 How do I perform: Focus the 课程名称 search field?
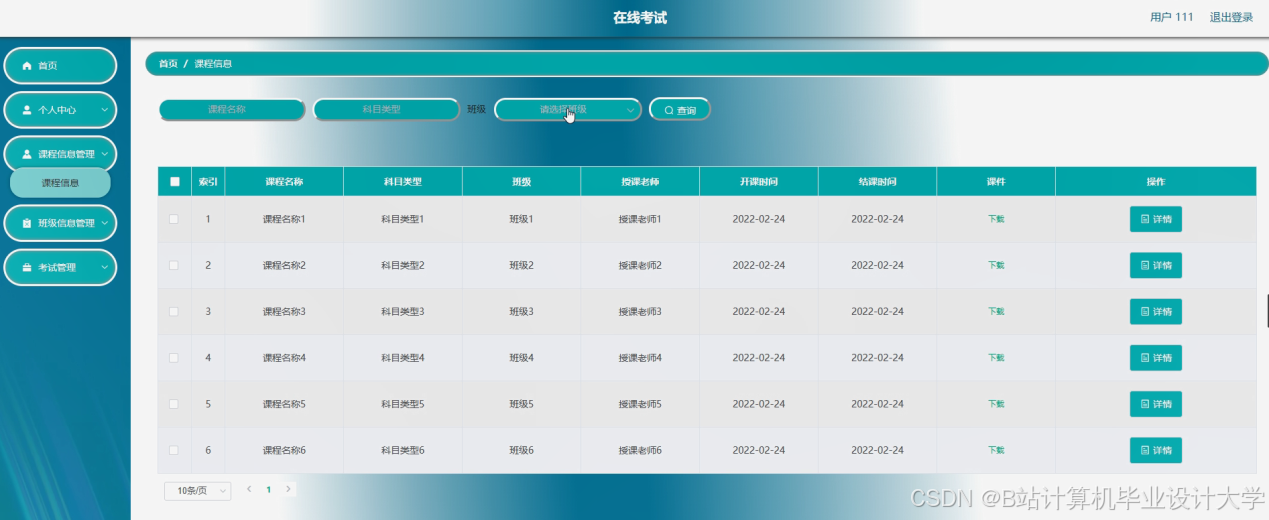(x=231, y=109)
